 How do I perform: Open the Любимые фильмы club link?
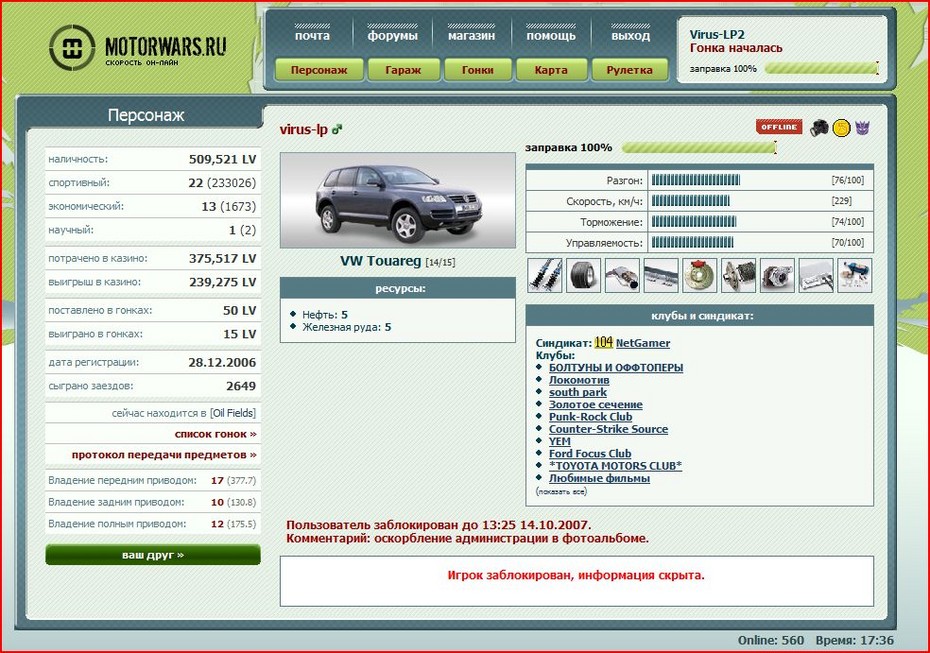click(x=599, y=478)
